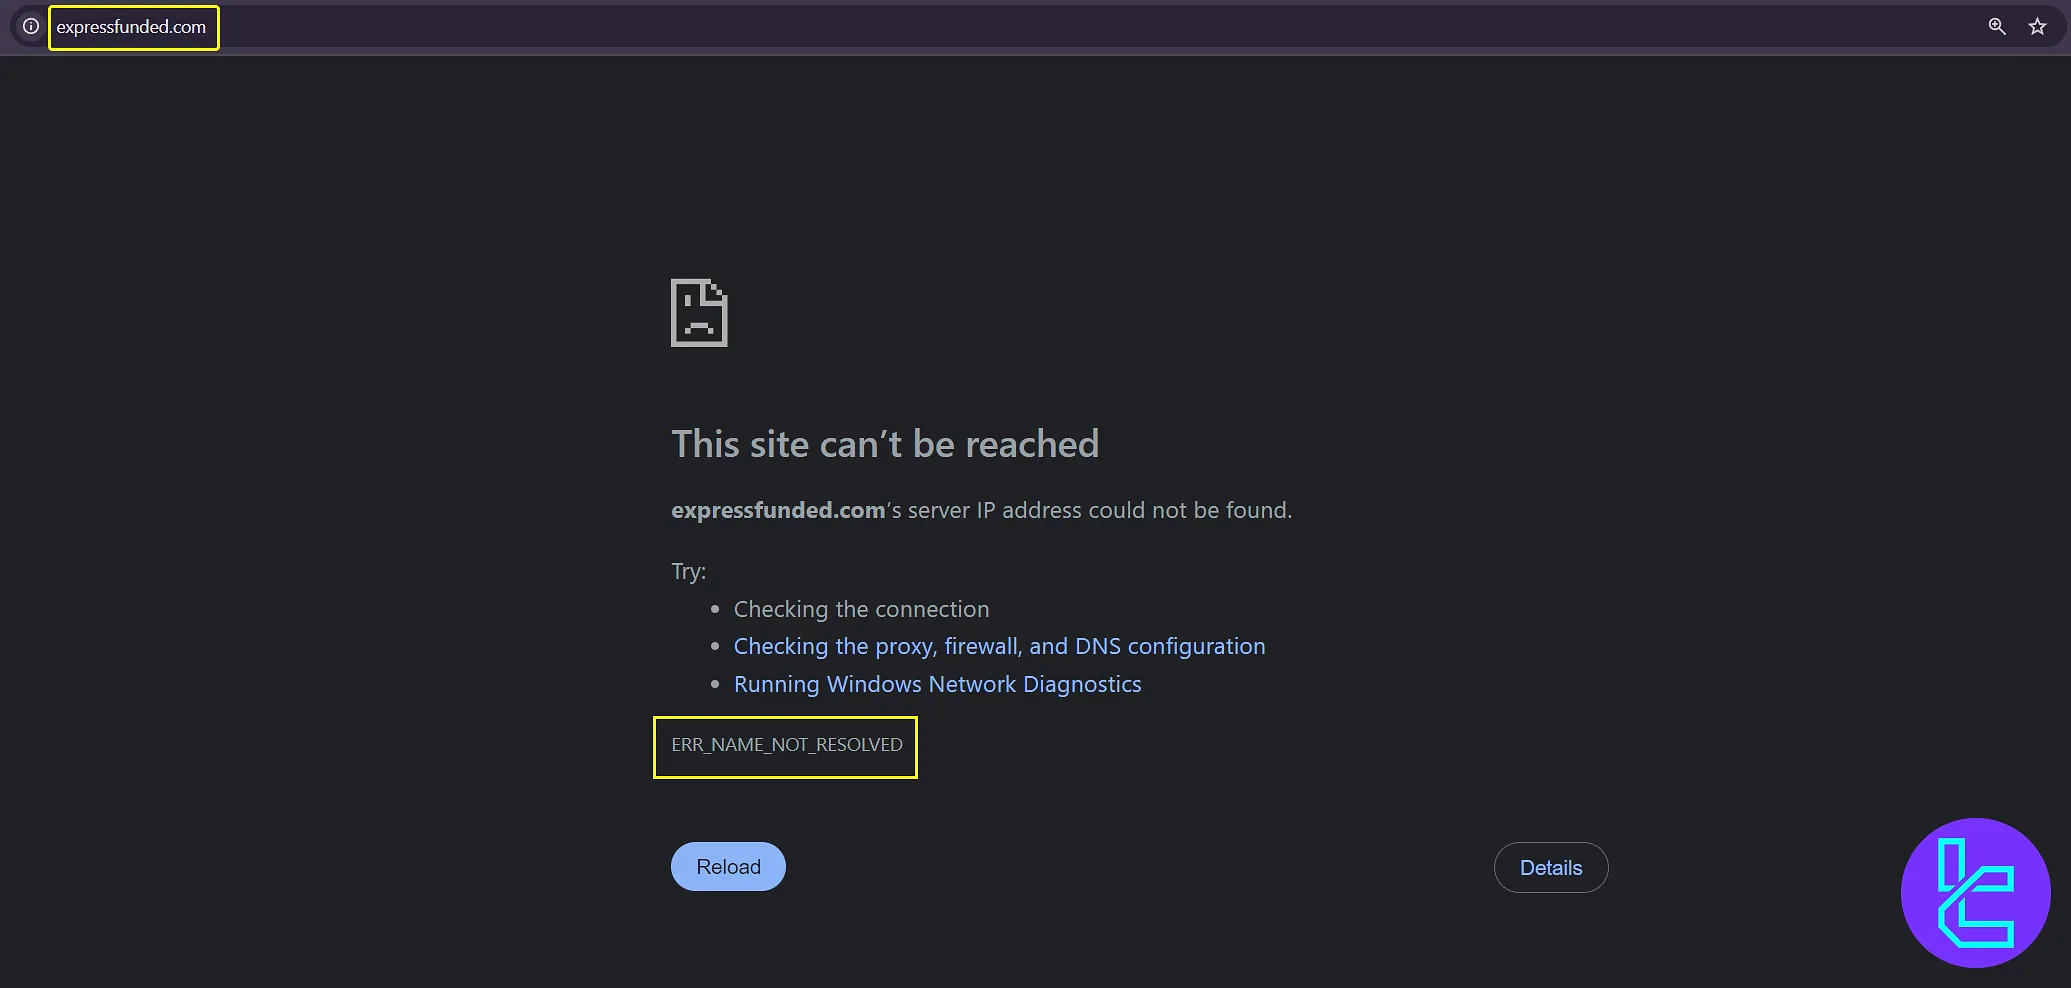
Task: Open the purple logo widget in the corner
Action: click(1973, 893)
